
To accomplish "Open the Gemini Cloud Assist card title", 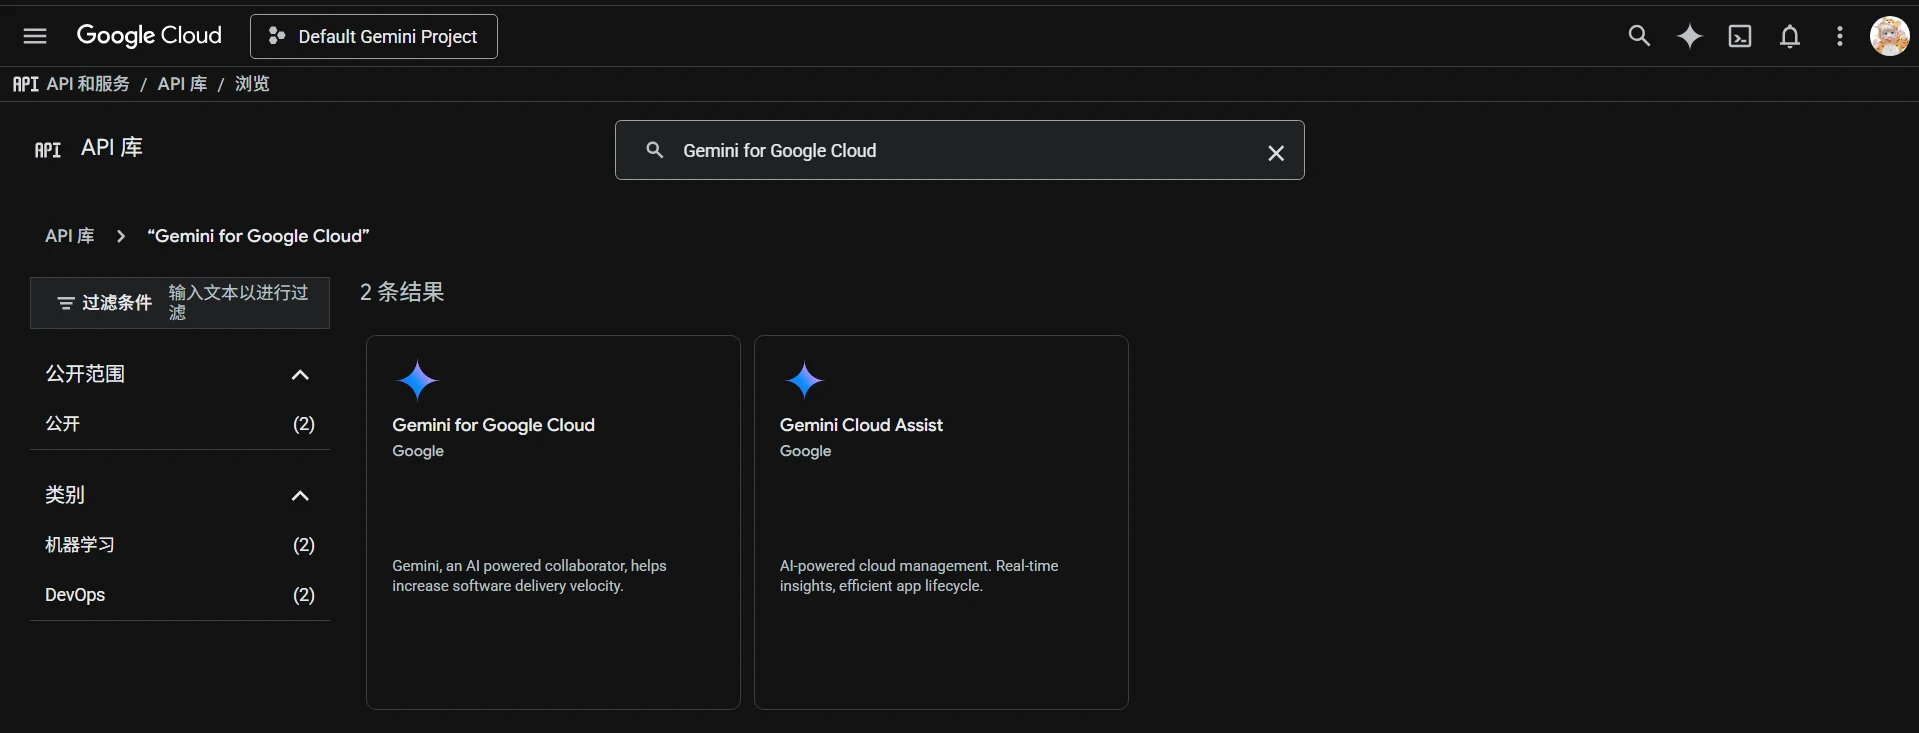I will click(x=861, y=425).
